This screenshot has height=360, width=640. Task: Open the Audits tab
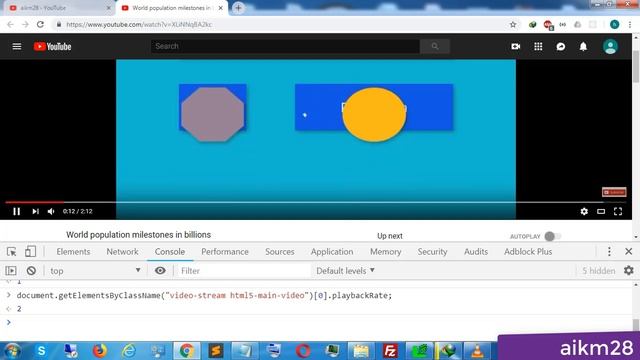pos(476,251)
